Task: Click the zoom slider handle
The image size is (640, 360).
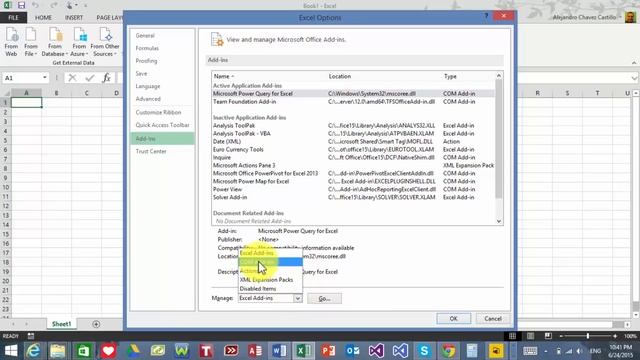Action: (588, 336)
